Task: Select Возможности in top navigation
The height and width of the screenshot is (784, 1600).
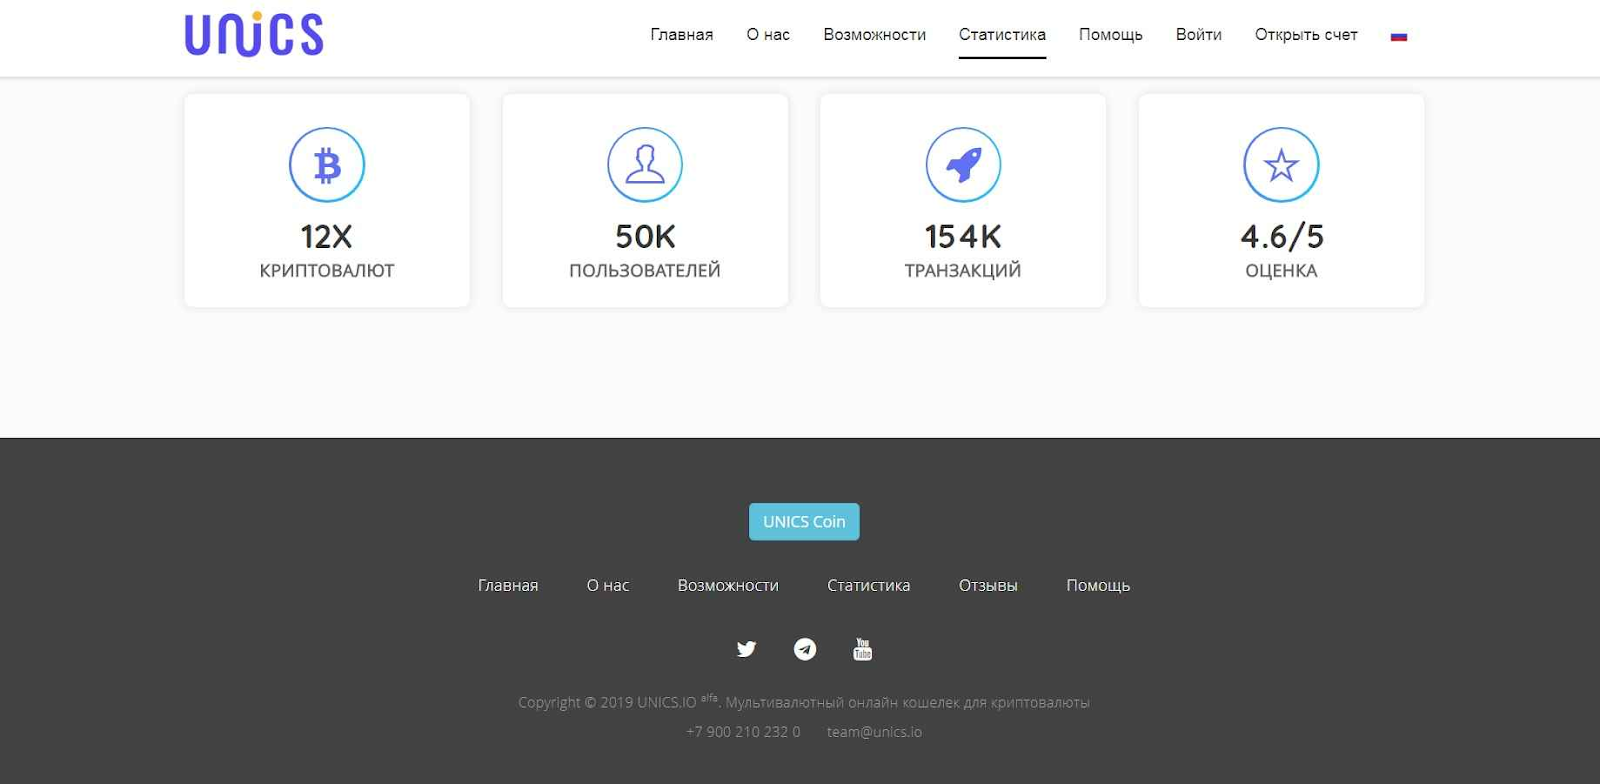Action: 875,35
